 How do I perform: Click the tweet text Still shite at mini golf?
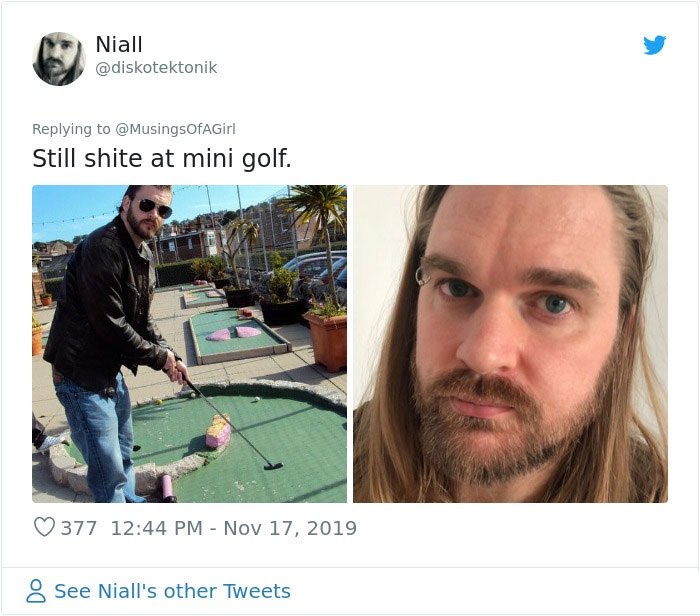[162, 158]
